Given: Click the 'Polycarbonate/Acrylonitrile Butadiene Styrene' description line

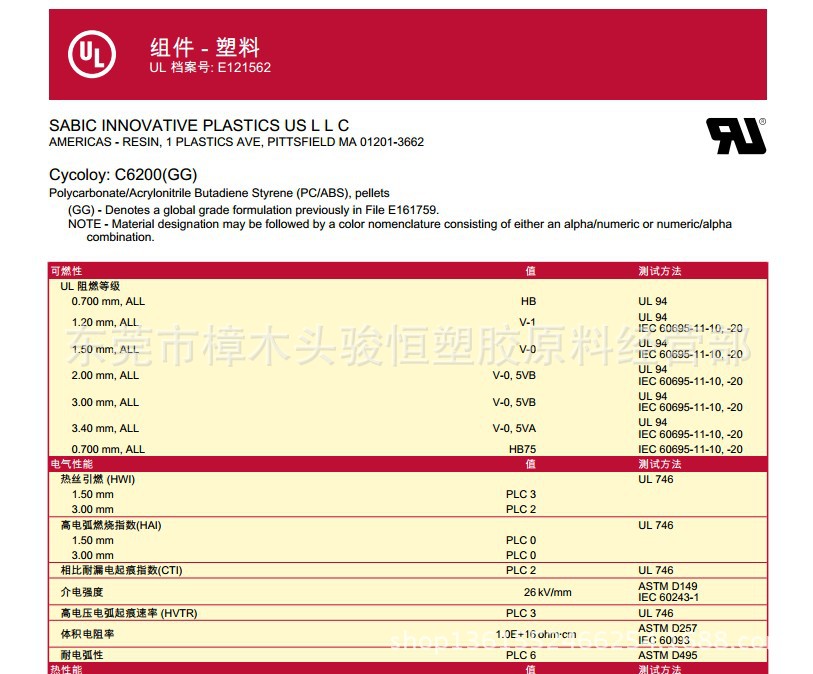Looking at the screenshot, I should pyautogui.click(x=219, y=193).
